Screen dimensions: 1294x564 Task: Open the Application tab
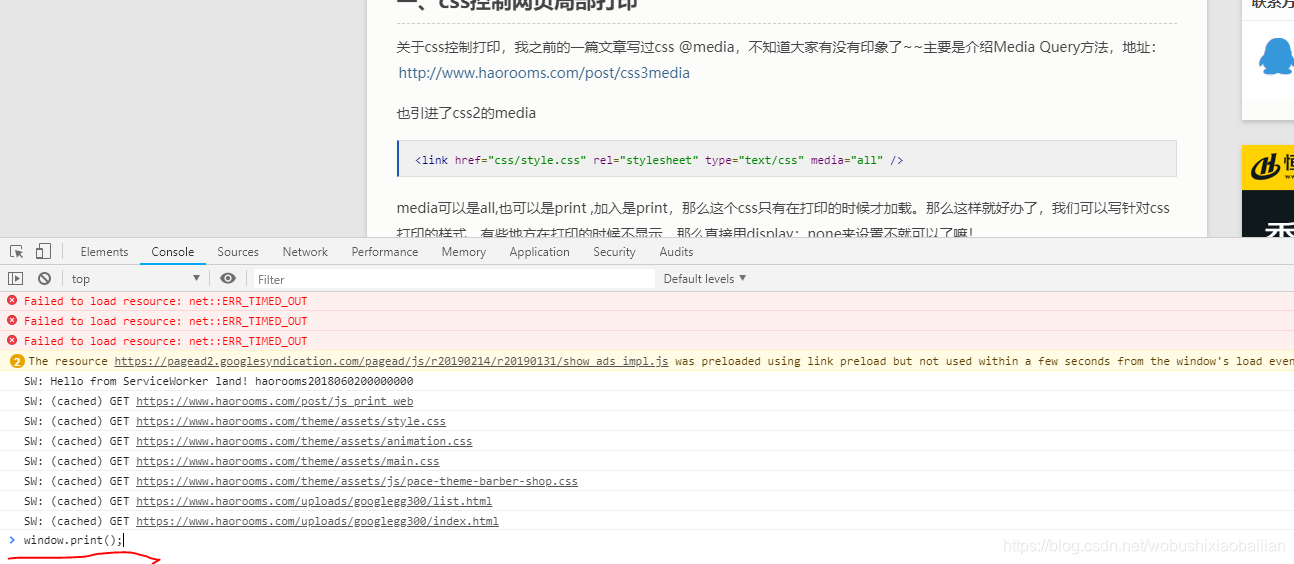pyautogui.click(x=539, y=252)
